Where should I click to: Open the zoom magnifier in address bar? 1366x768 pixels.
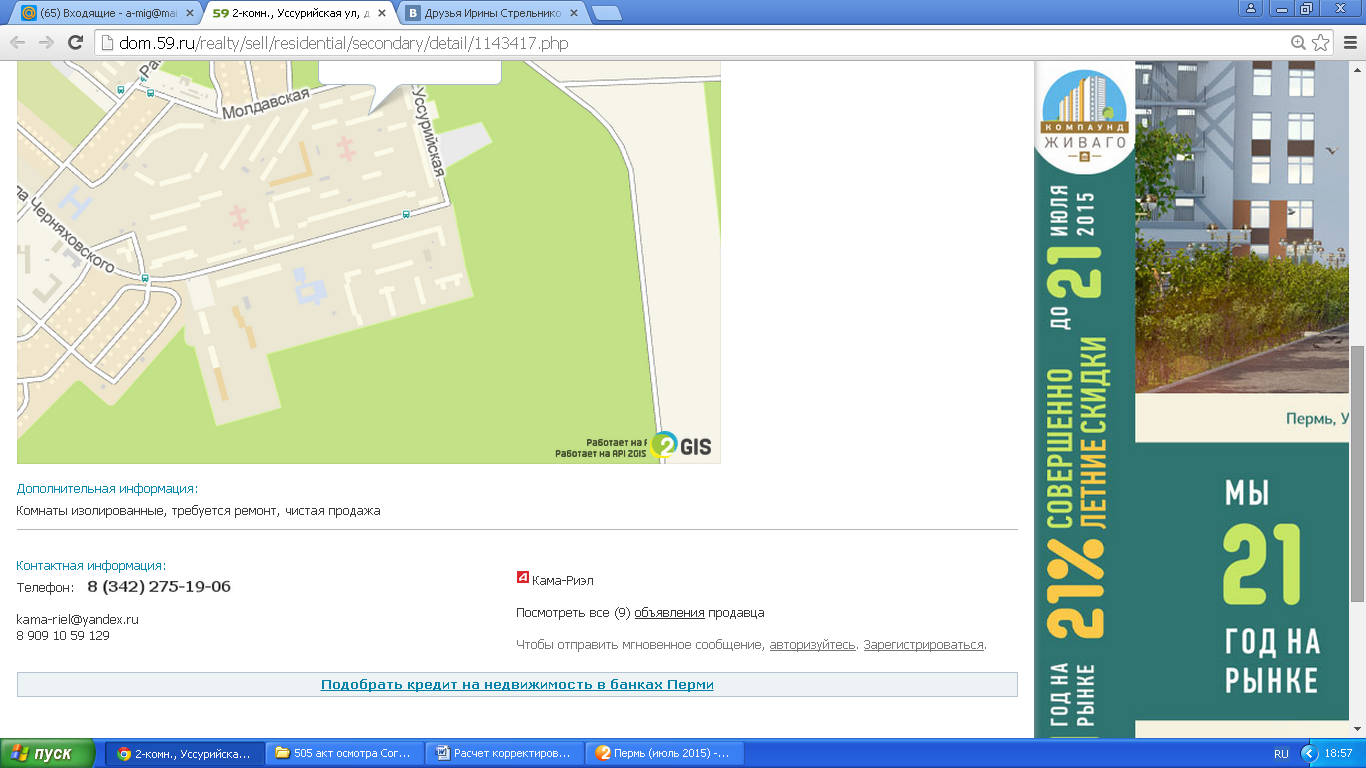coord(1298,42)
